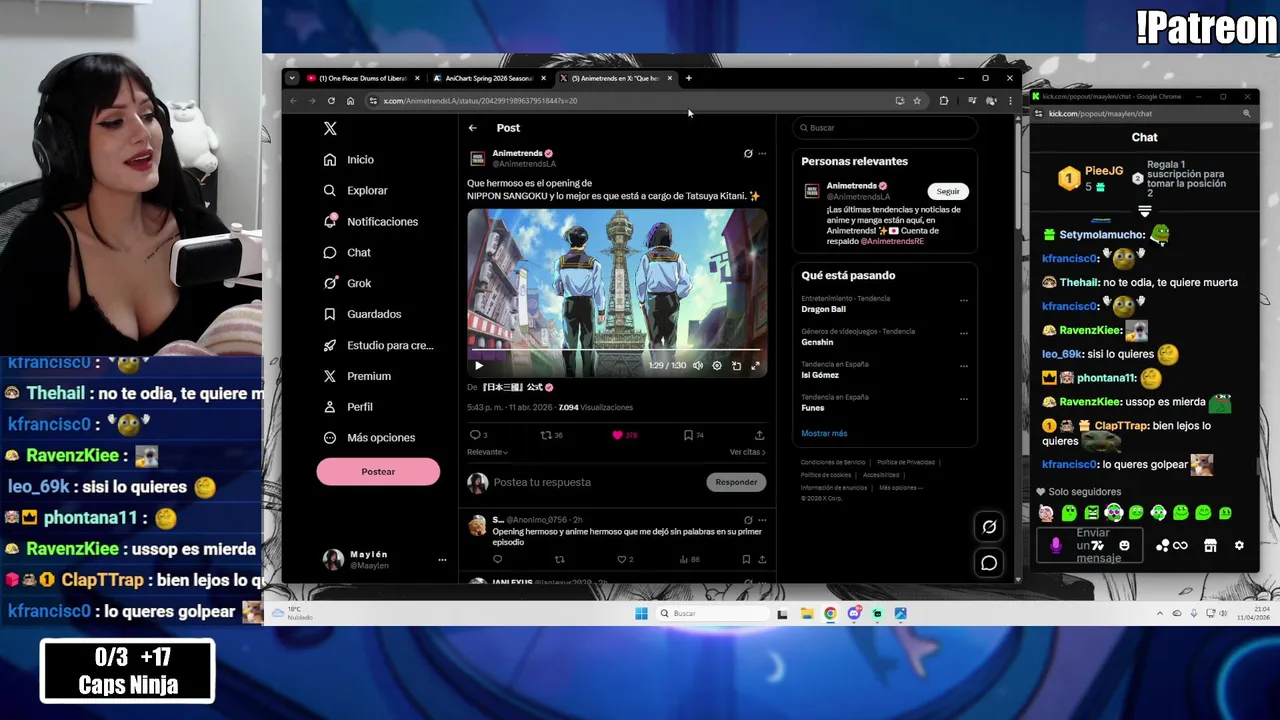This screenshot has width=1280, height=720.
Task: Open File Explorer from taskbar
Action: [806, 614]
